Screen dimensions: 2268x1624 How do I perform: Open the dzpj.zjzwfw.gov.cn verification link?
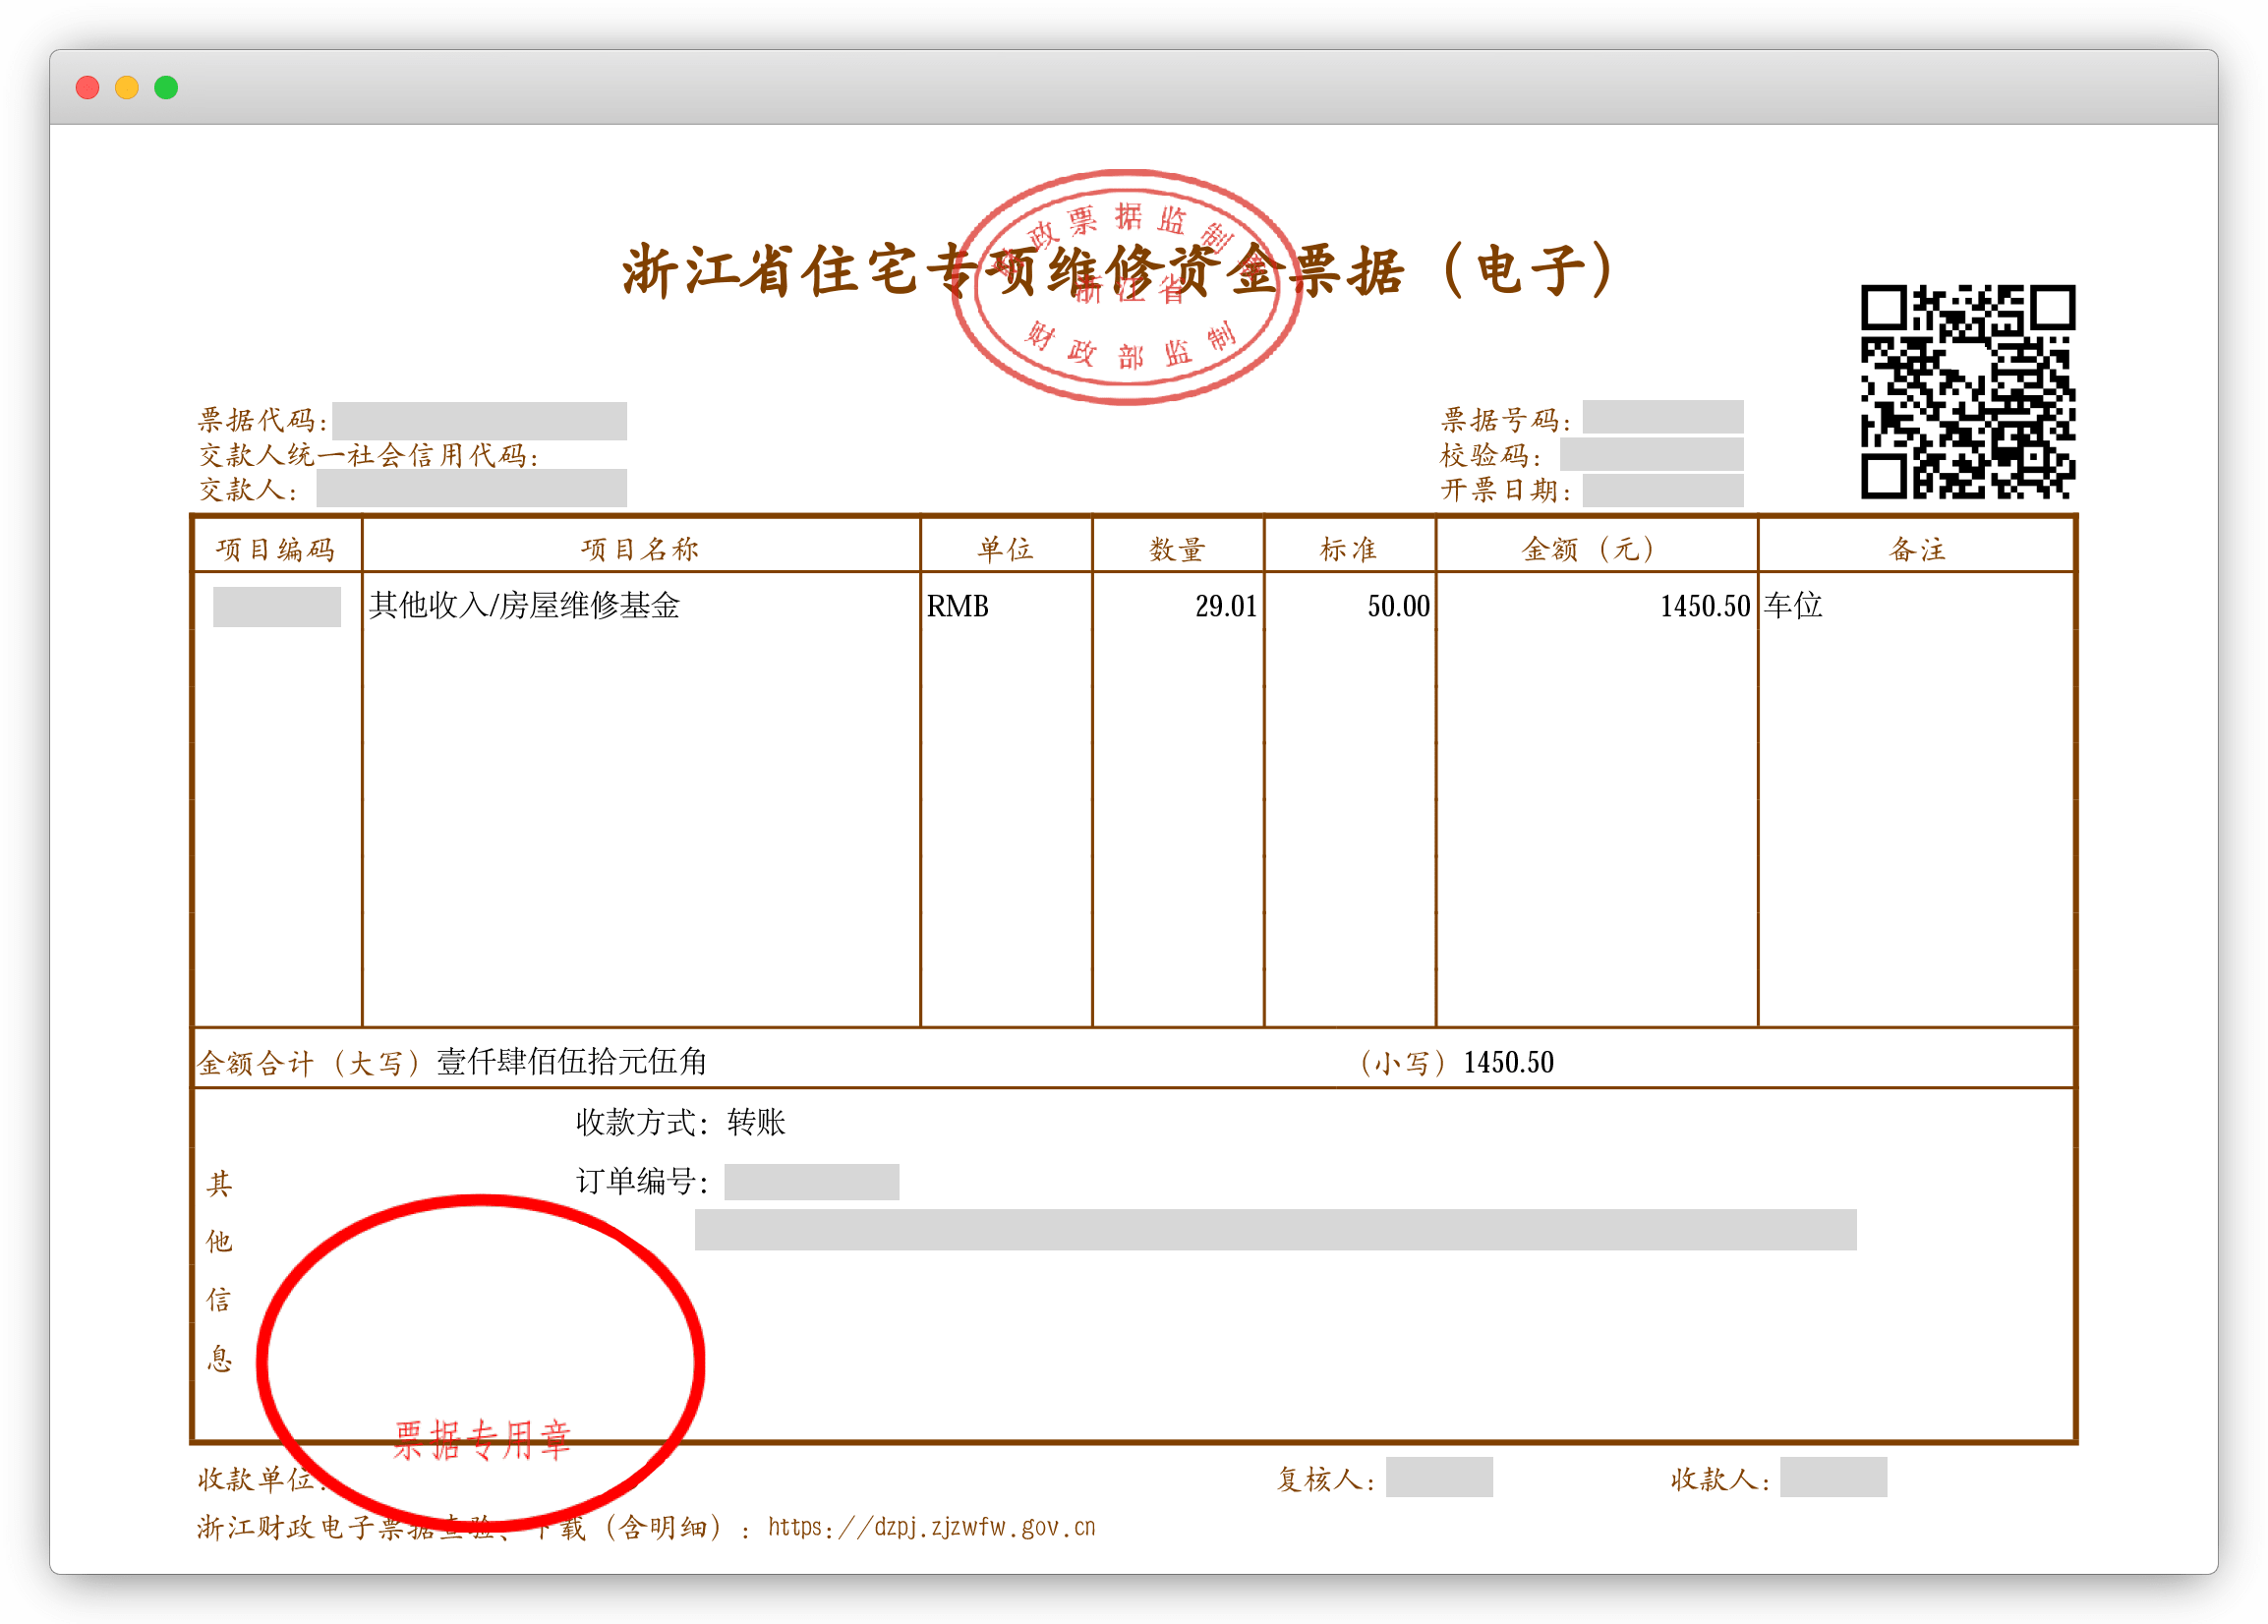point(931,1527)
